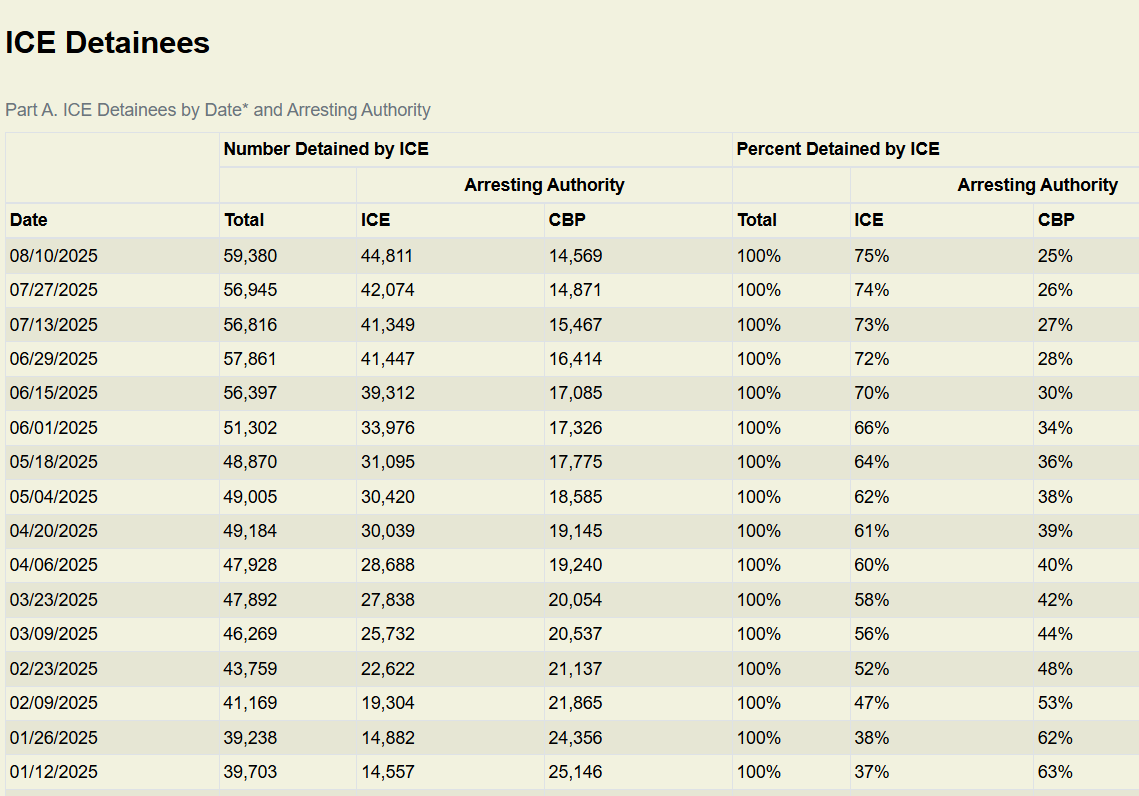Select the 63% CBP percentage cell
The height and width of the screenshot is (796, 1139).
click(1055, 772)
